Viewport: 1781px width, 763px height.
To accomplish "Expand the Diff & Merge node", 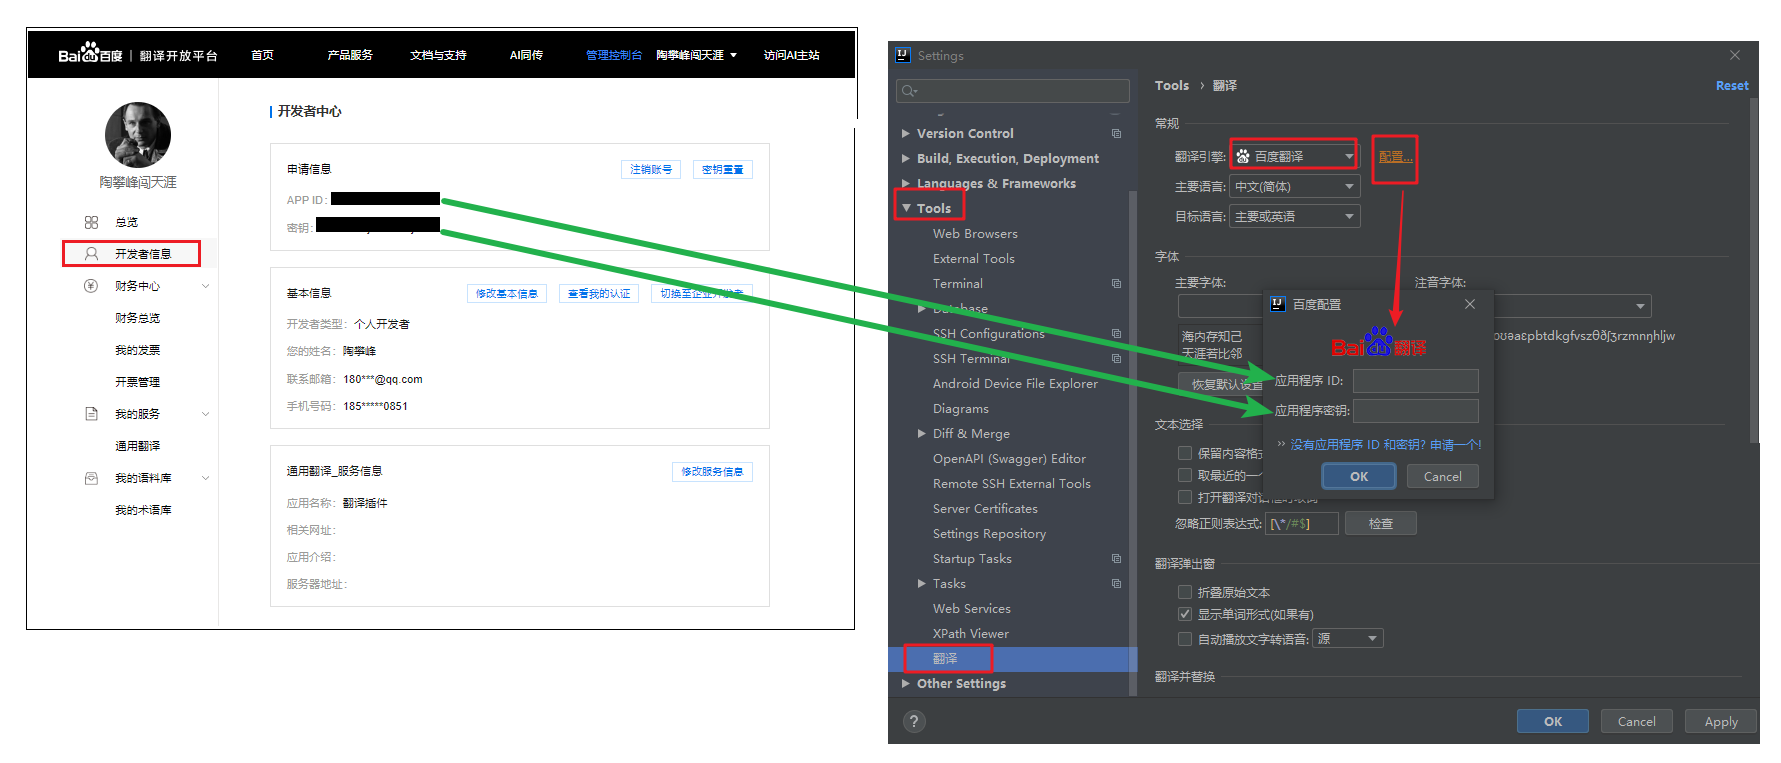I will (921, 433).
